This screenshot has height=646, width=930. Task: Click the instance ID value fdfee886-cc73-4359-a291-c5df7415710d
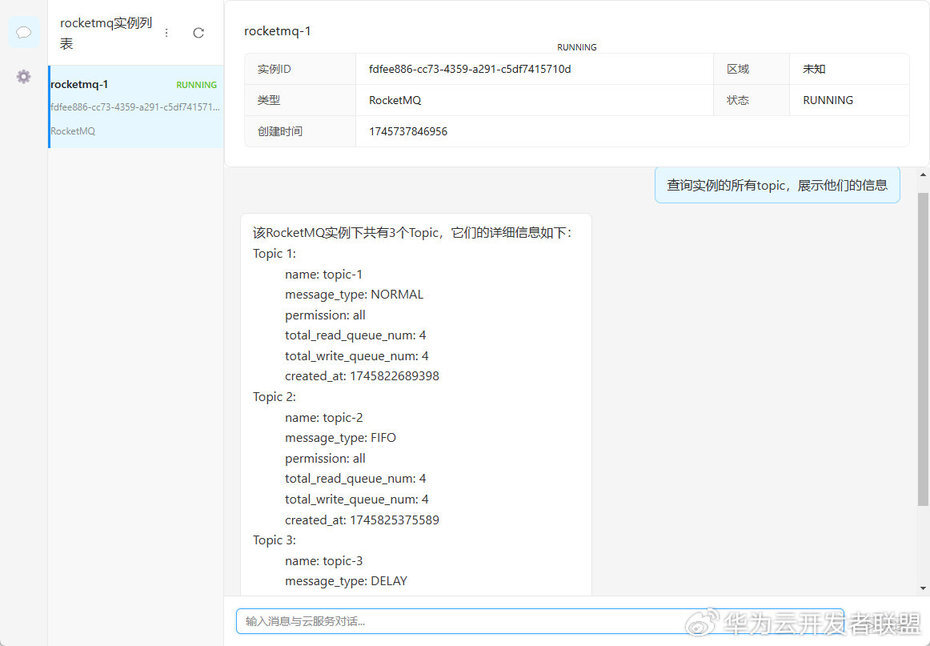(x=470, y=69)
